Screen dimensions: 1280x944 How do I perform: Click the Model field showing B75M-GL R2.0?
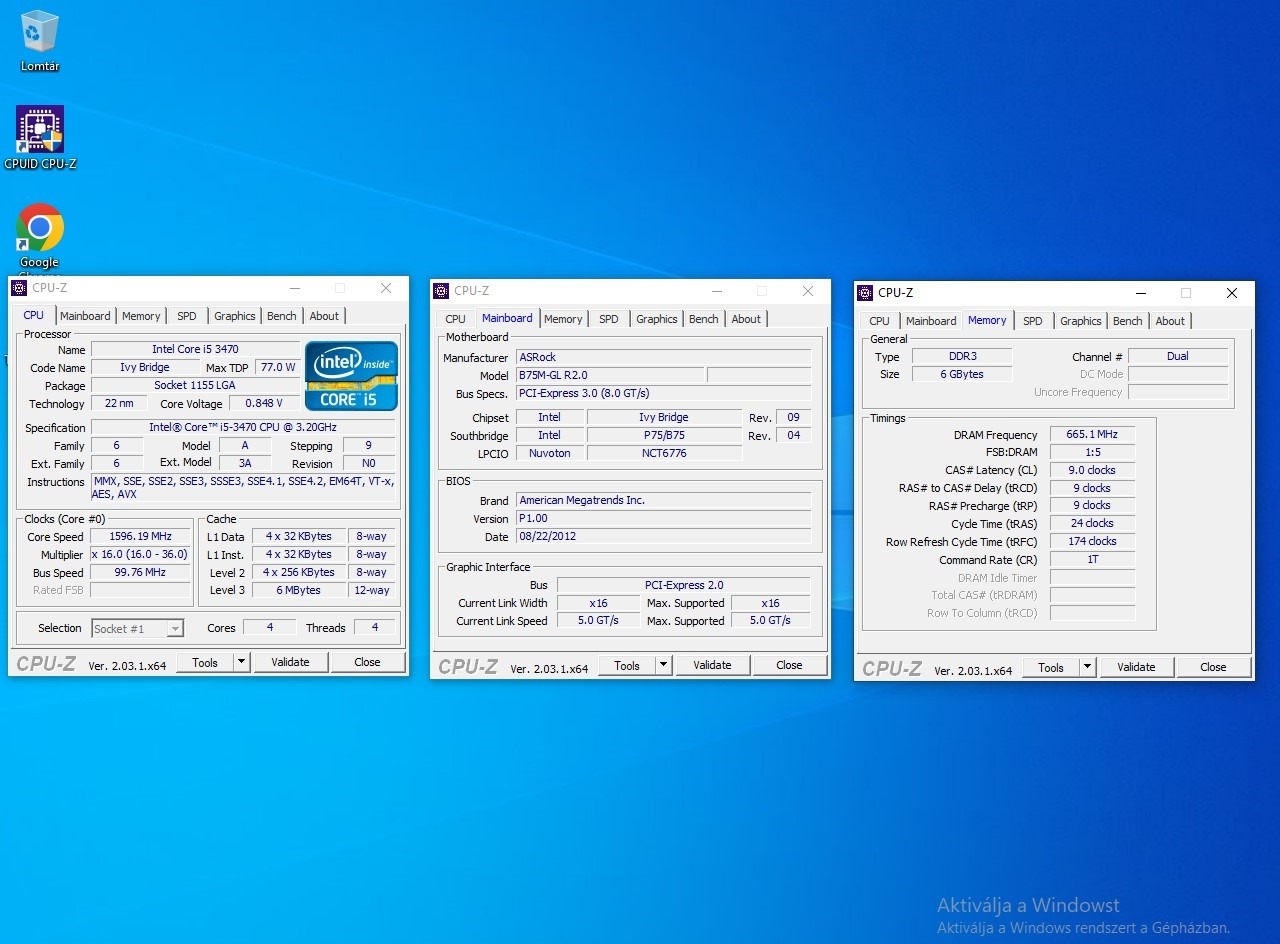610,375
